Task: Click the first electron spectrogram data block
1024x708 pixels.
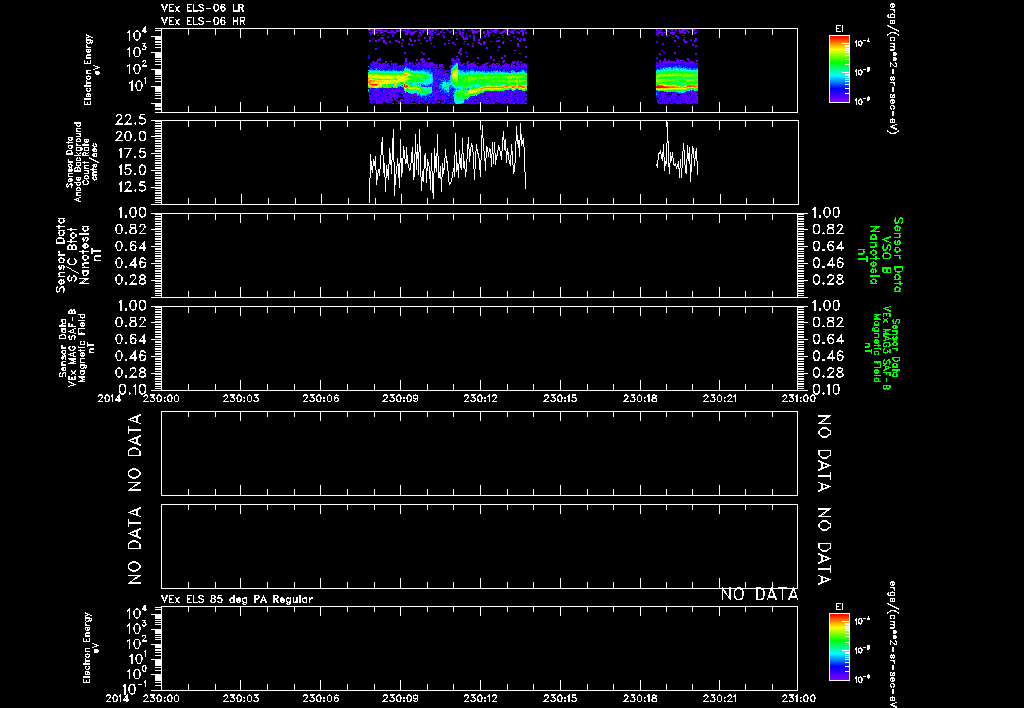Action: pos(447,67)
